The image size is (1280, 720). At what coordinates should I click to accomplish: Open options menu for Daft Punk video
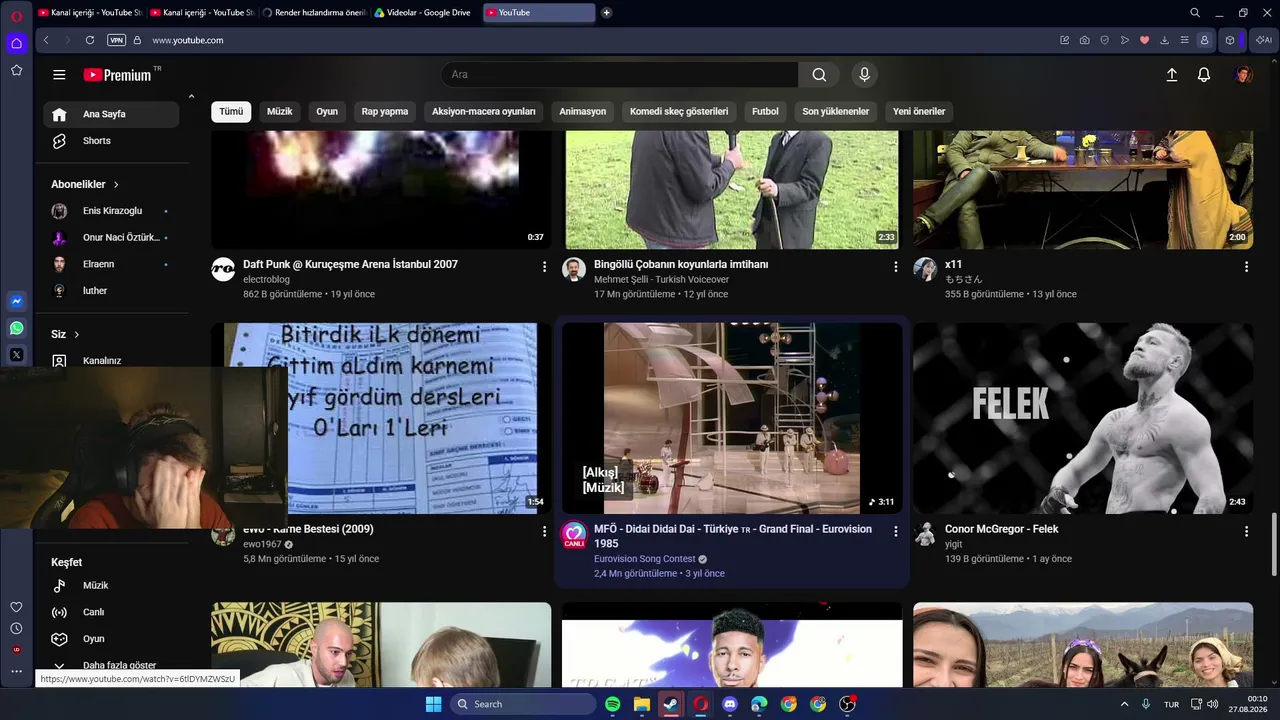tap(544, 267)
